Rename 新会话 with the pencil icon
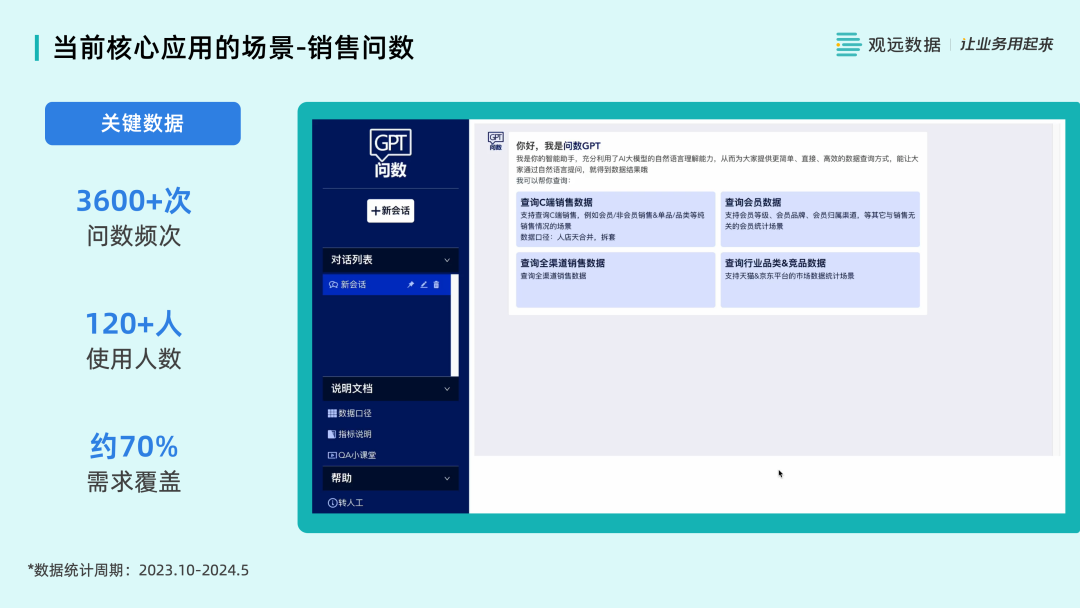The width and height of the screenshot is (1080, 608). click(x=423, y=285)
